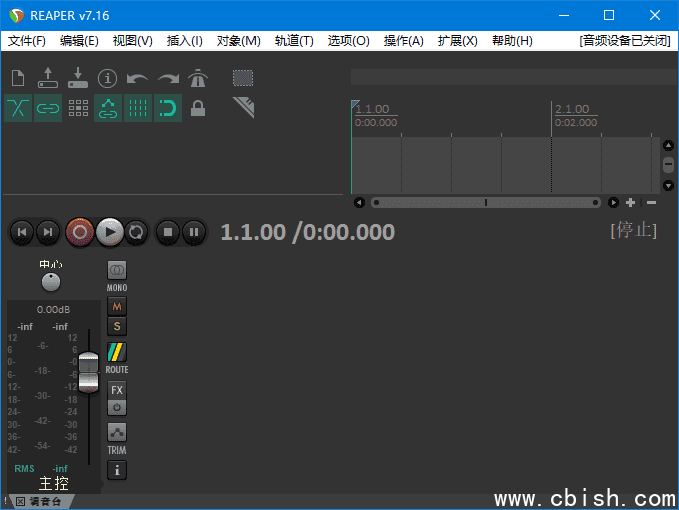Image resolution: width=679 pixels, height=510 pixels.
Task: Click the metronome icon
Action: tap(198, 78)
